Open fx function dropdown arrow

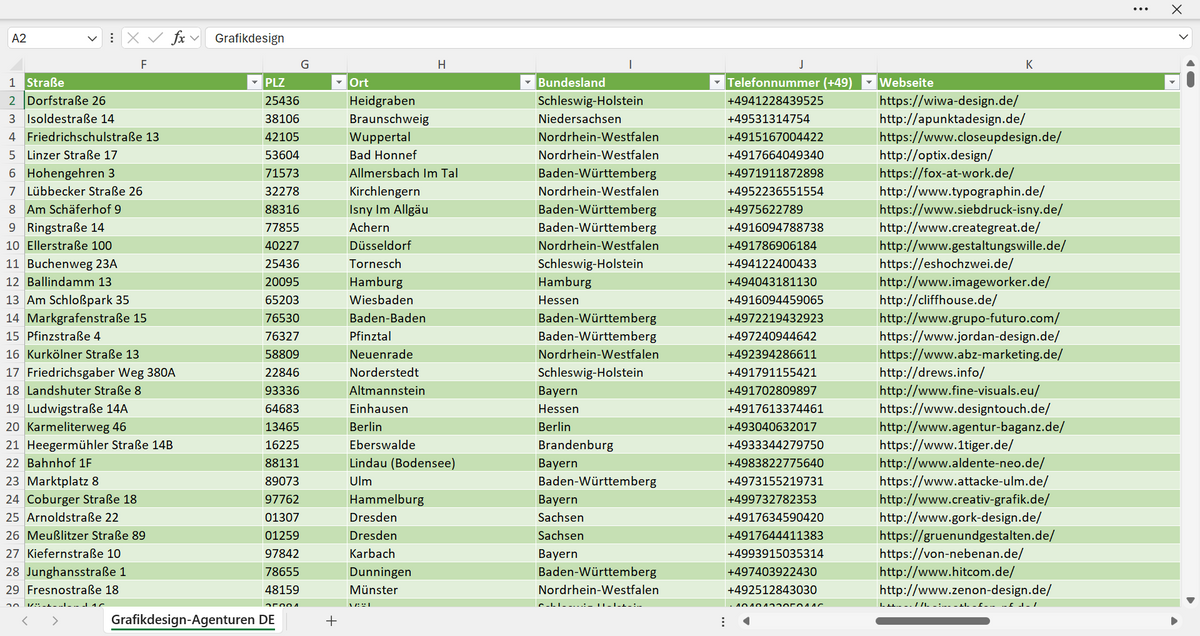tap(194, 38)
